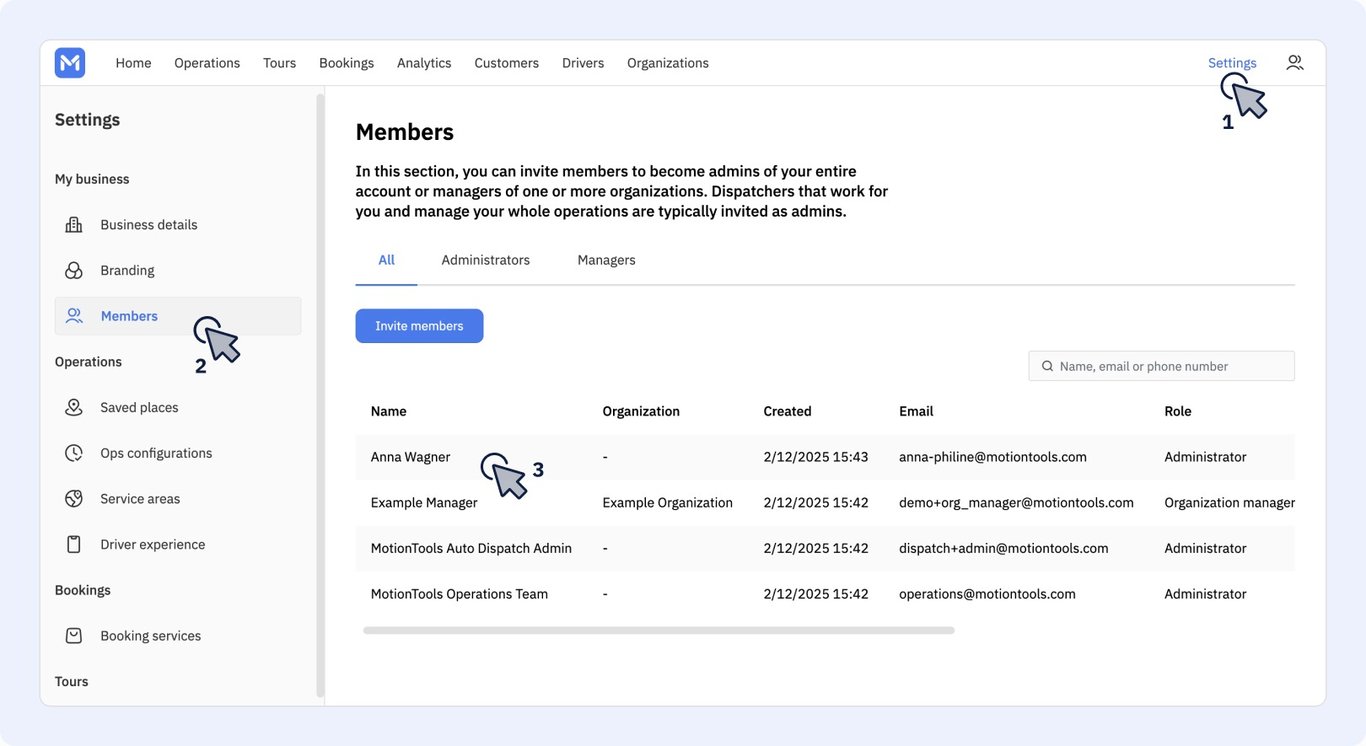
Task: Navigate to Customers
Action: tap(506, 63)
